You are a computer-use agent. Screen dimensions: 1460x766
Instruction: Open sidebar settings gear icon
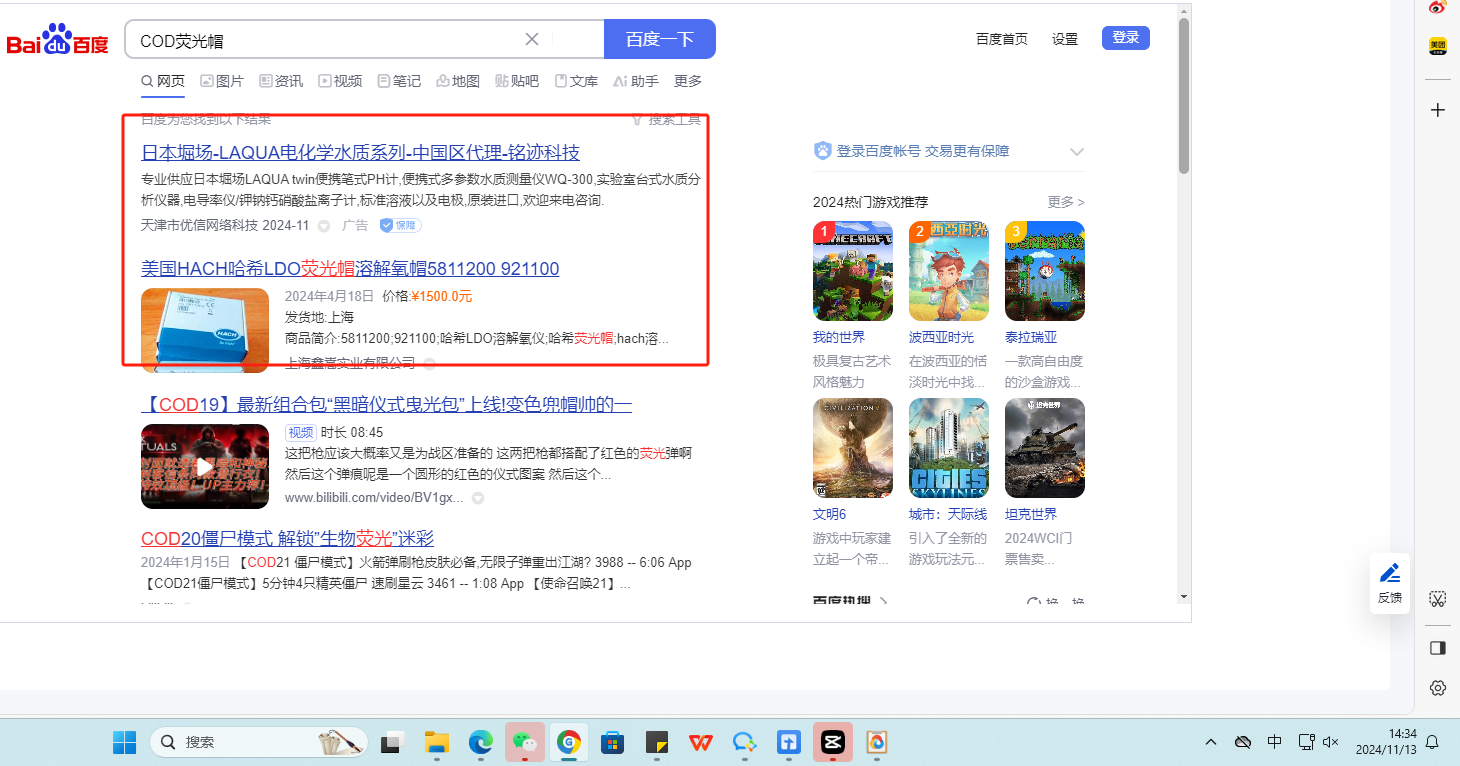[x=1438, y=688]
